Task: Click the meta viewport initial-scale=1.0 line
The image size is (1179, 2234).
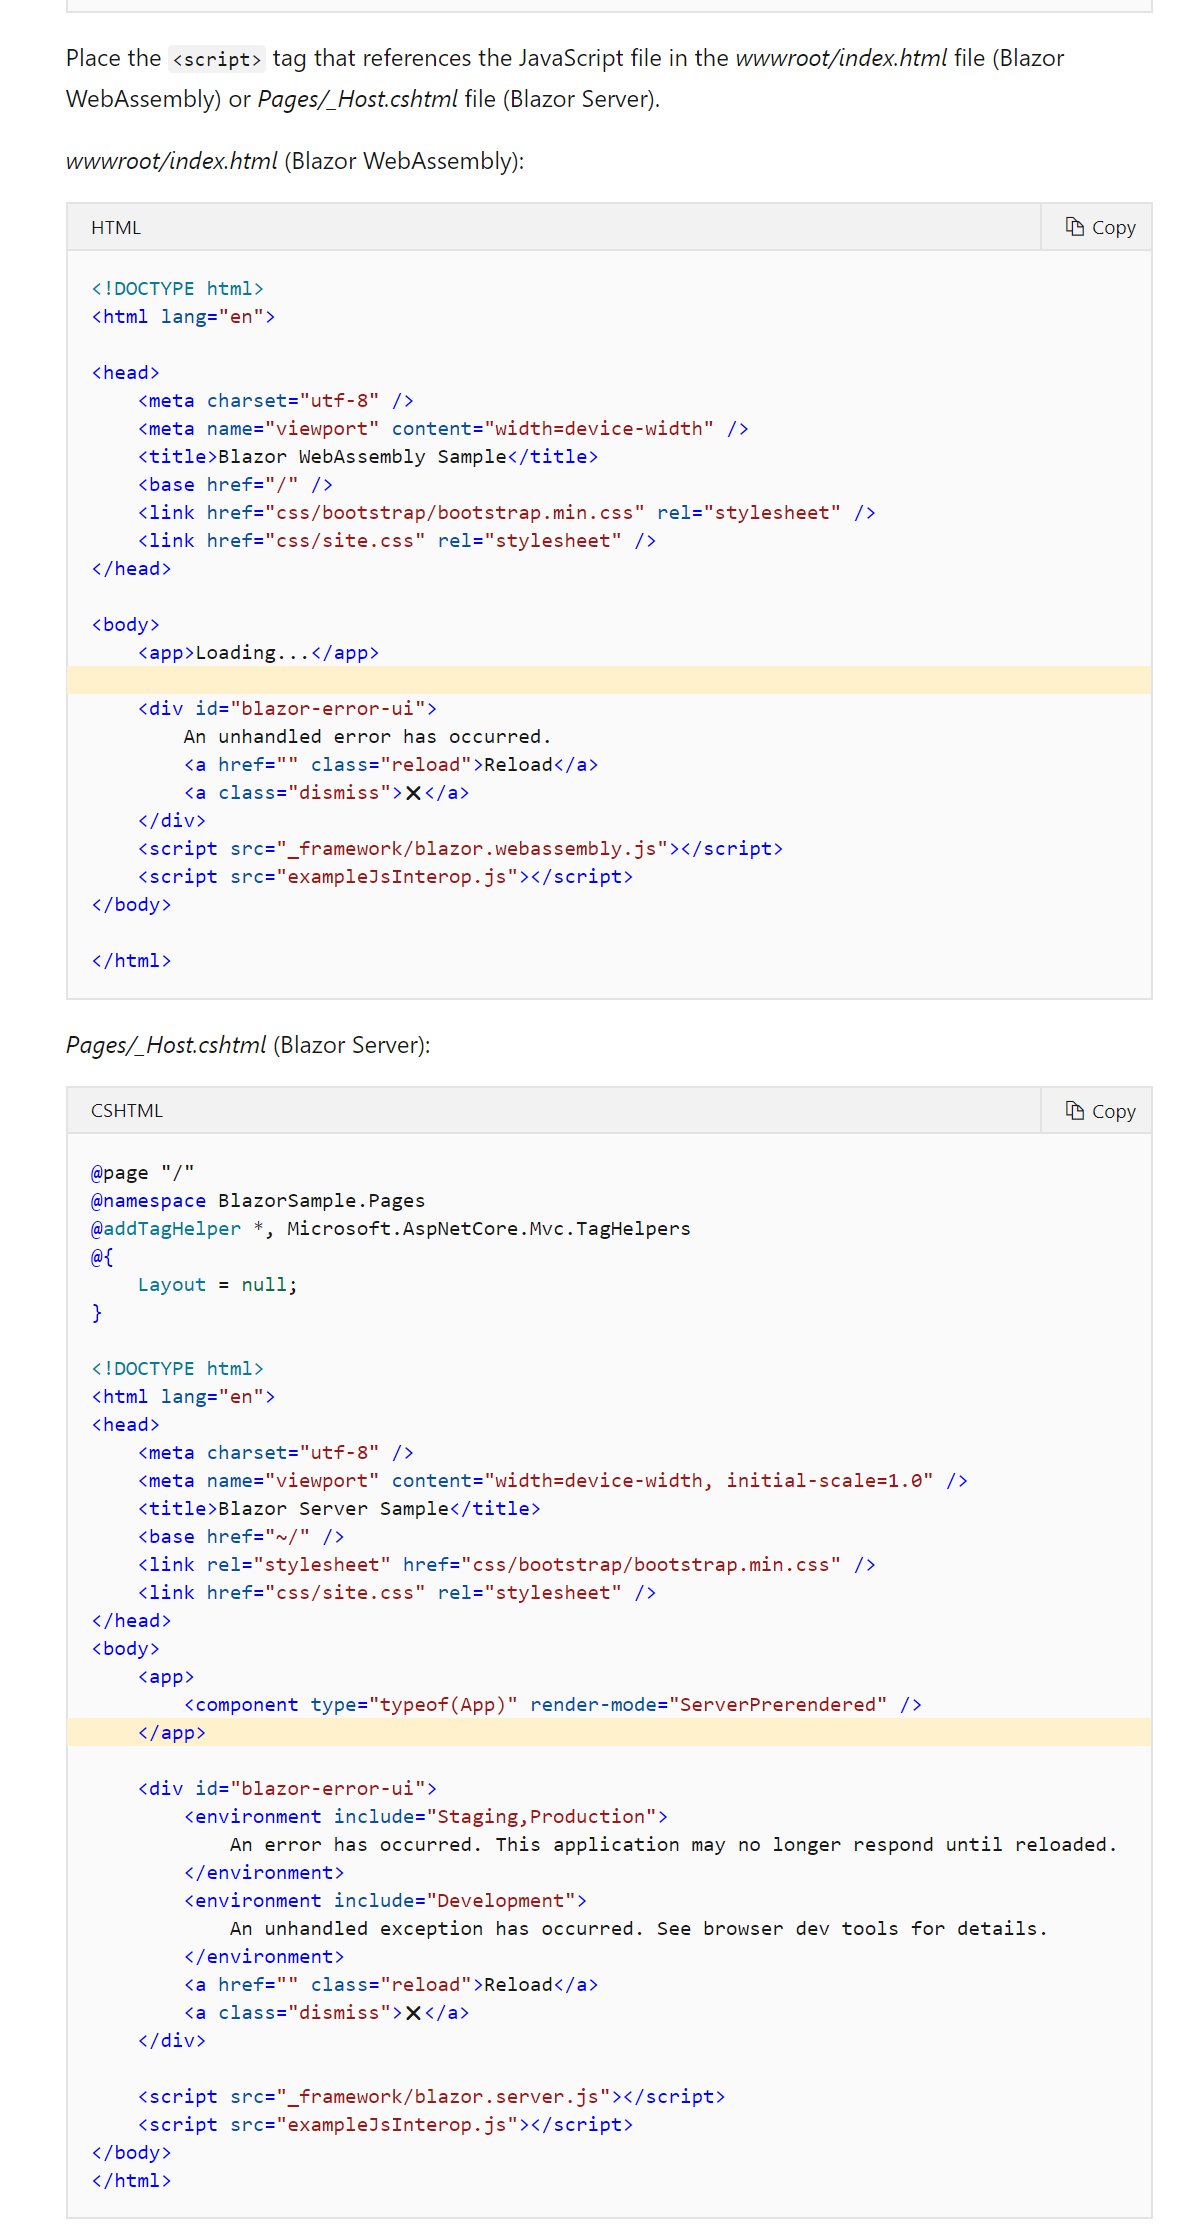Action: point(553,1481)
